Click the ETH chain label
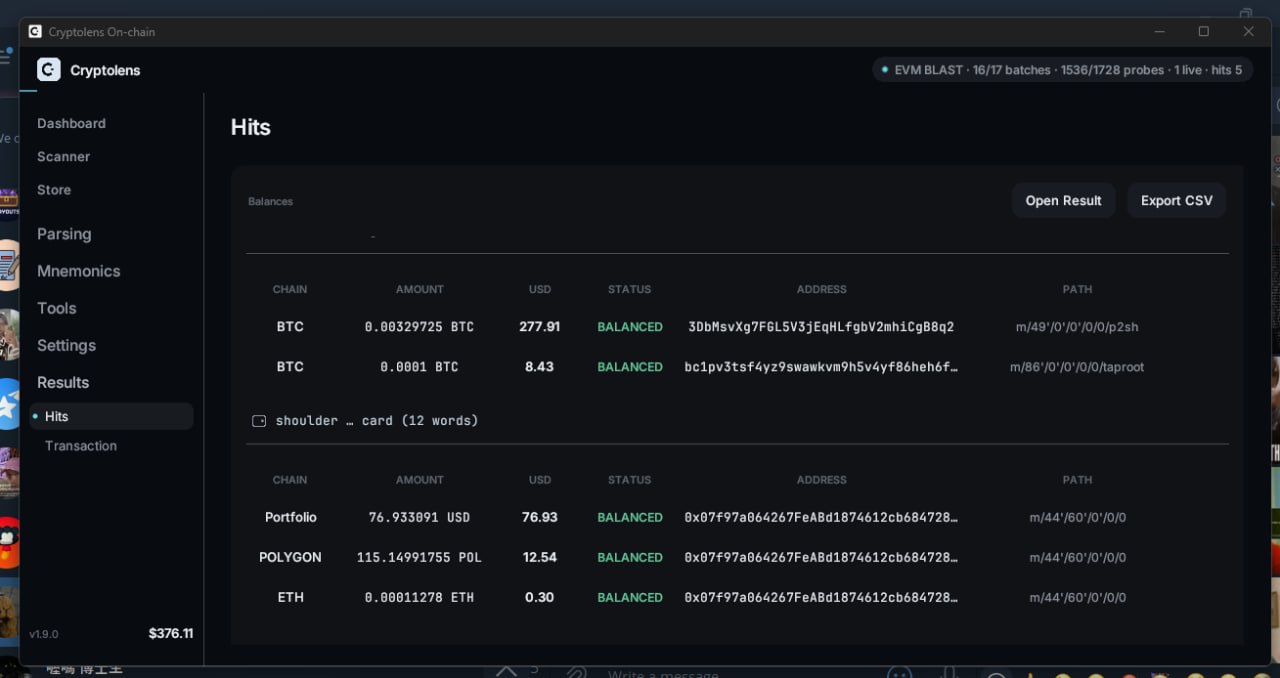Image resolution: width=1280 pixels, height=678 pixels. (x=290, y=597)
